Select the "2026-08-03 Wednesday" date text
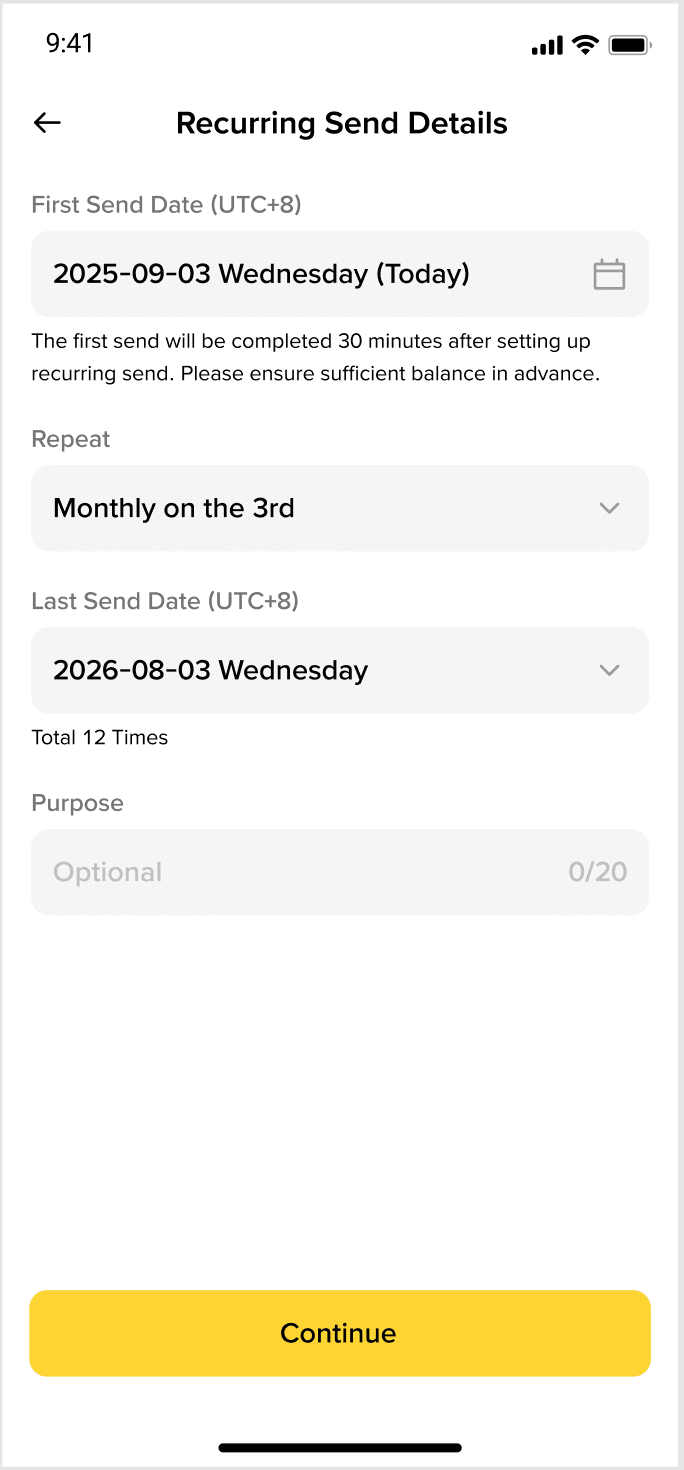This screenshot has width=684, height=1470. (210, 670)
